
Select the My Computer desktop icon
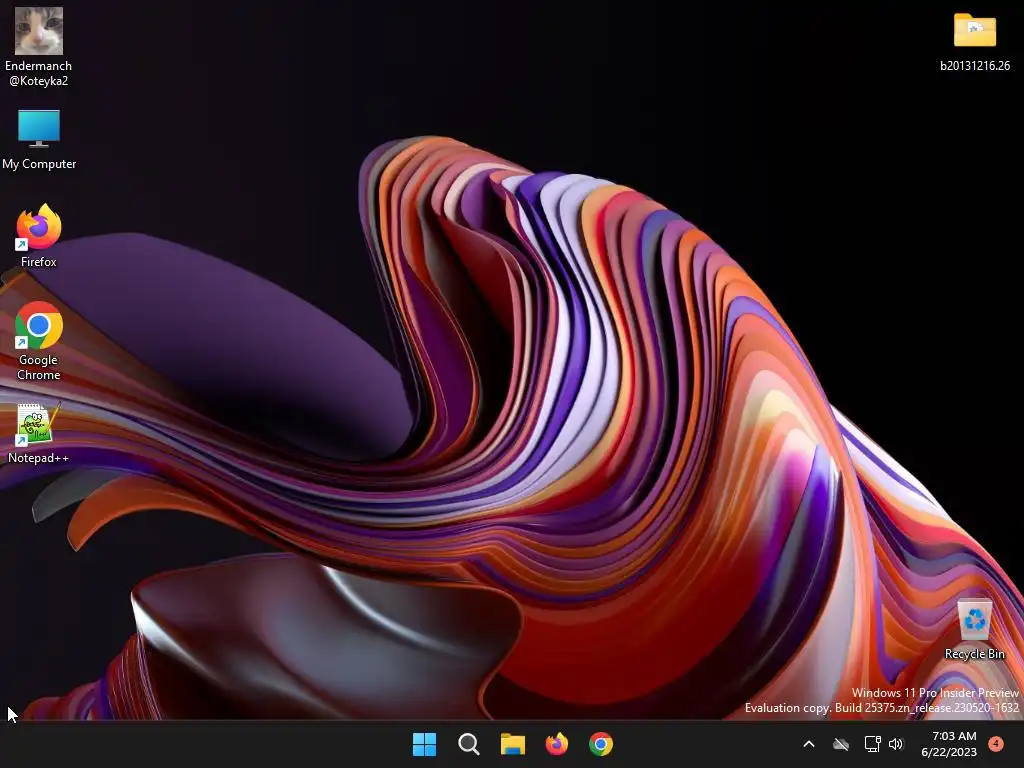coord(39,140)
